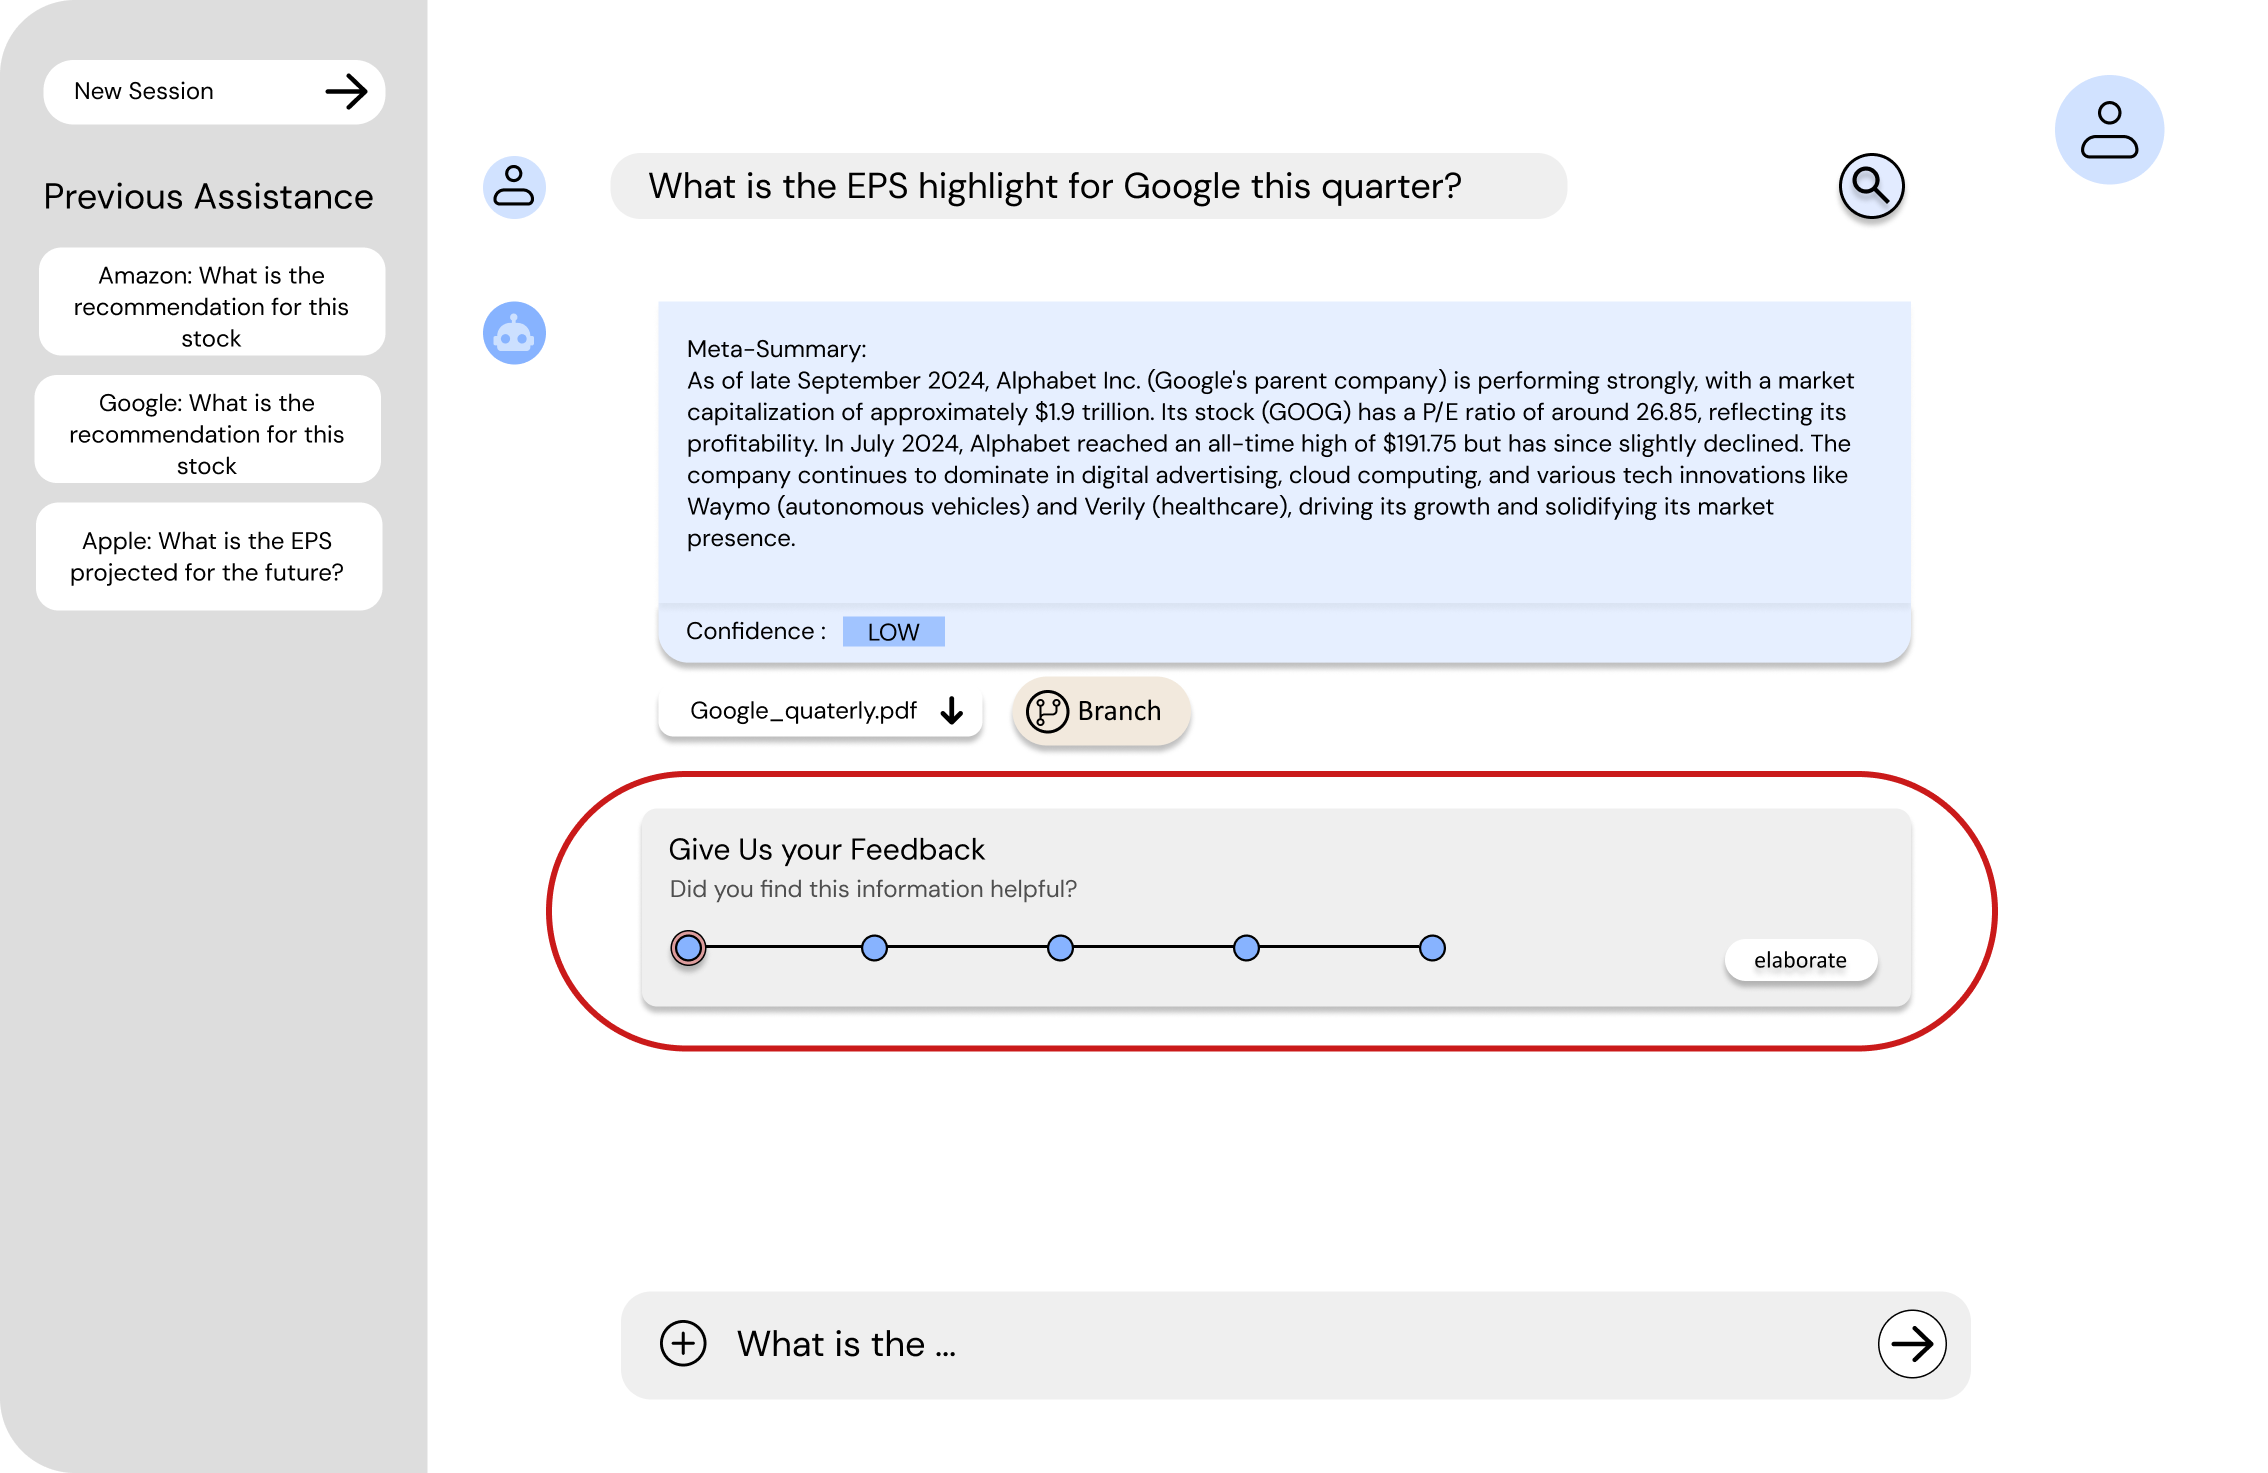Download Google_quaterly.pdf file chip

tap(820, 711)
